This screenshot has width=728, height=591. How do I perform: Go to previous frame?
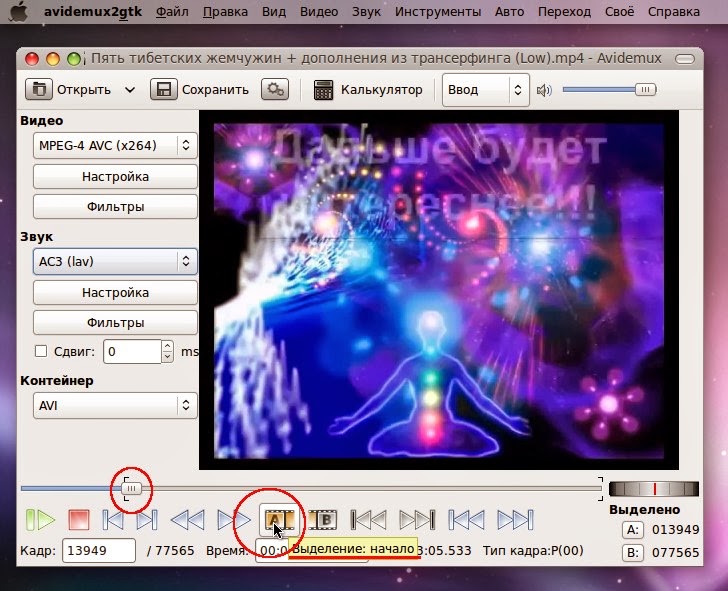[x=113, y=520]
